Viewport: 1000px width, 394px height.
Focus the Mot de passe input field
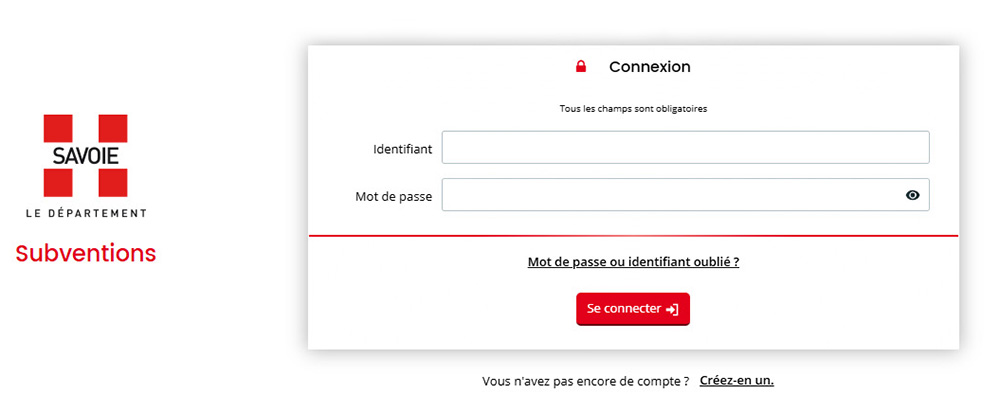(x=686, y=194)
